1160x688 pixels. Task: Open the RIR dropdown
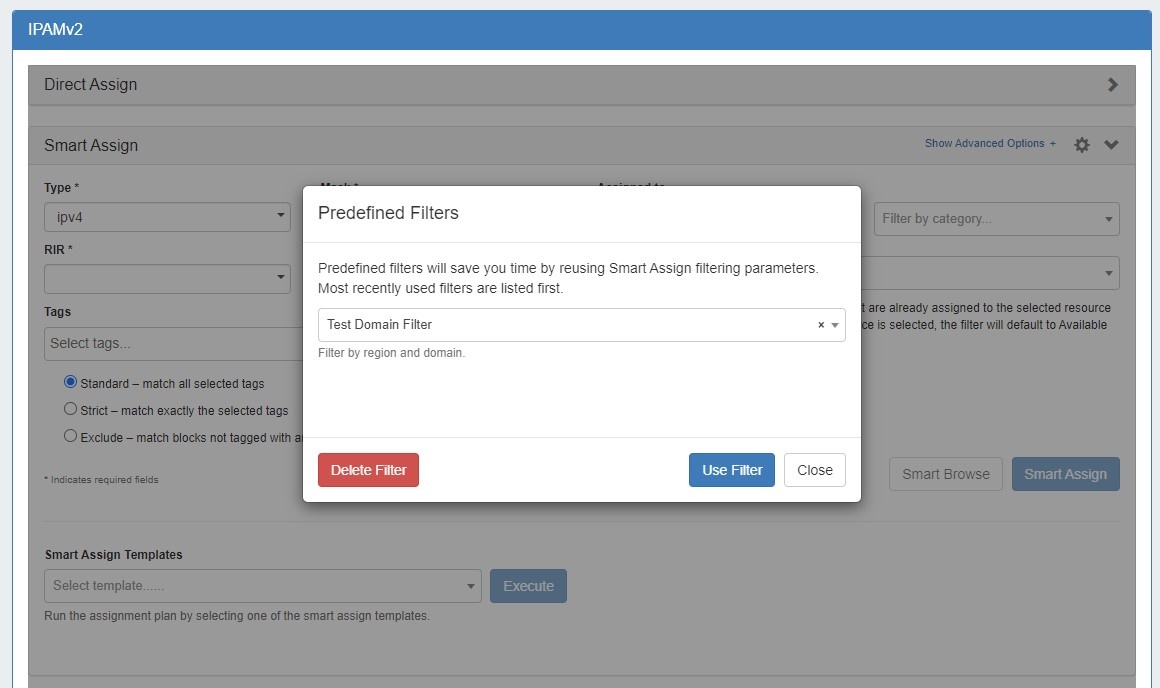coord(167,278)
